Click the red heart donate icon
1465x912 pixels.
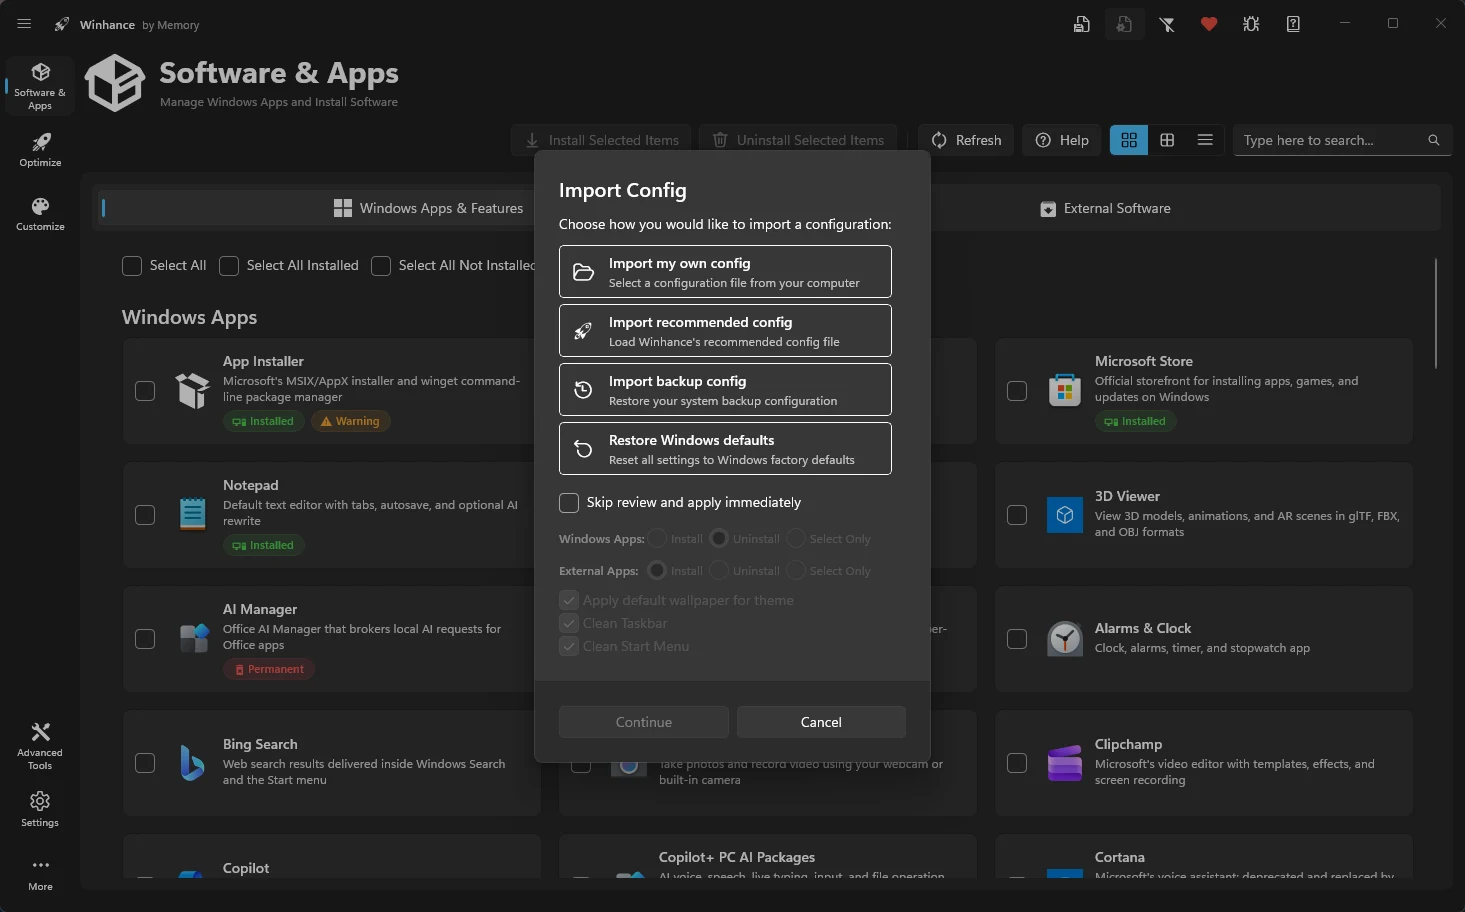1209,24
